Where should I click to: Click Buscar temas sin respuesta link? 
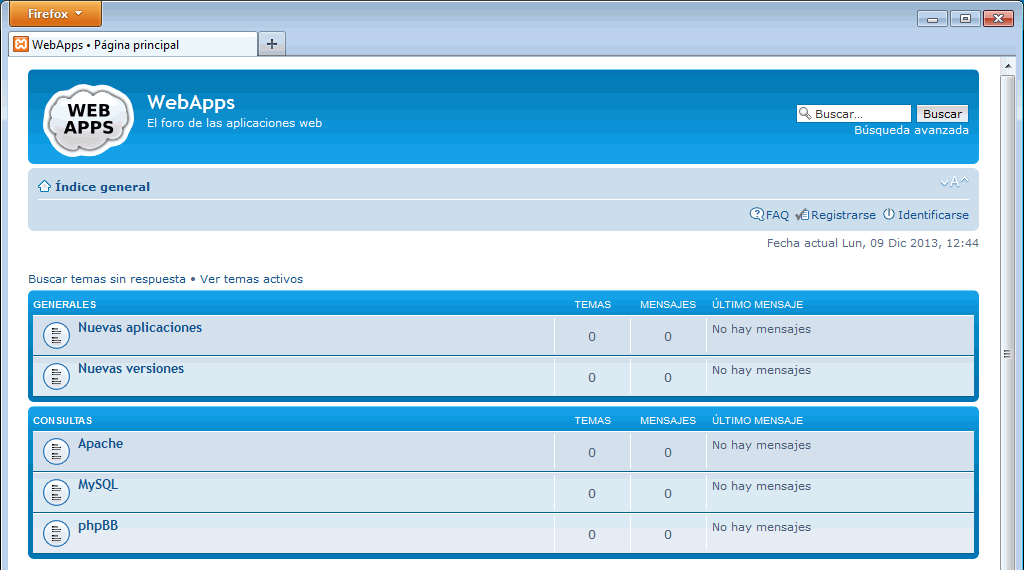point(107,279)
